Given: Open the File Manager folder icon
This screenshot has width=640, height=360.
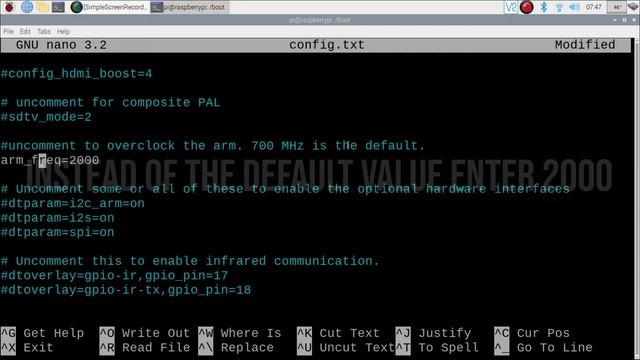Looking at the screenshot, I should pos(43,7).
